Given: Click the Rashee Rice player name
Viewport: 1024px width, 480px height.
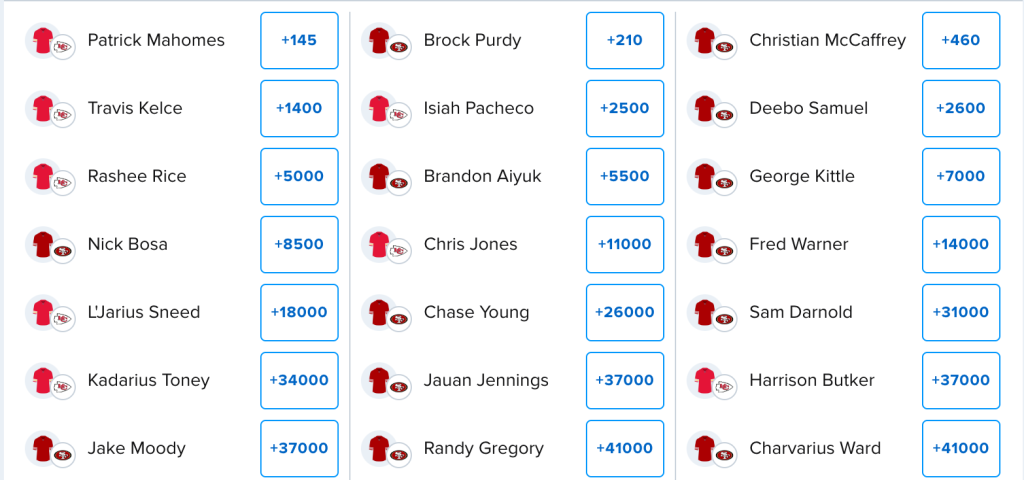Looking at the screenshot, I should coord(137,176).
